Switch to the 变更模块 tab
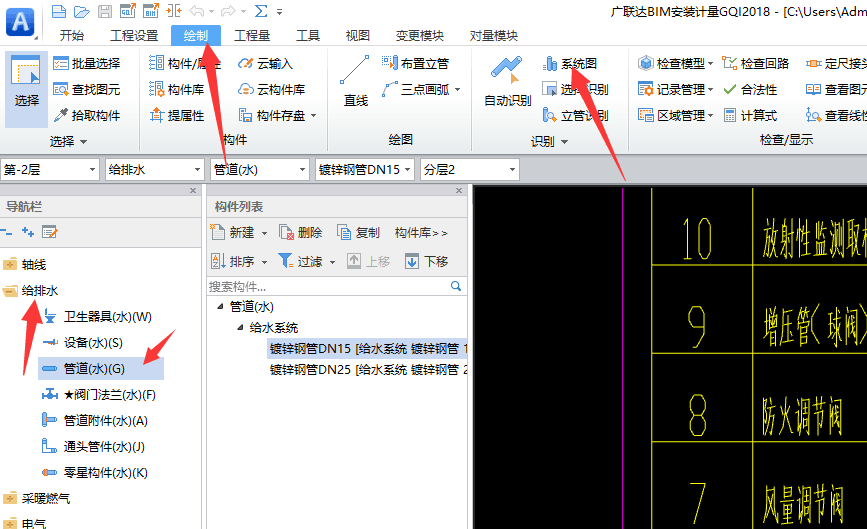The image size is (867, 529). (x=420, y=36)
